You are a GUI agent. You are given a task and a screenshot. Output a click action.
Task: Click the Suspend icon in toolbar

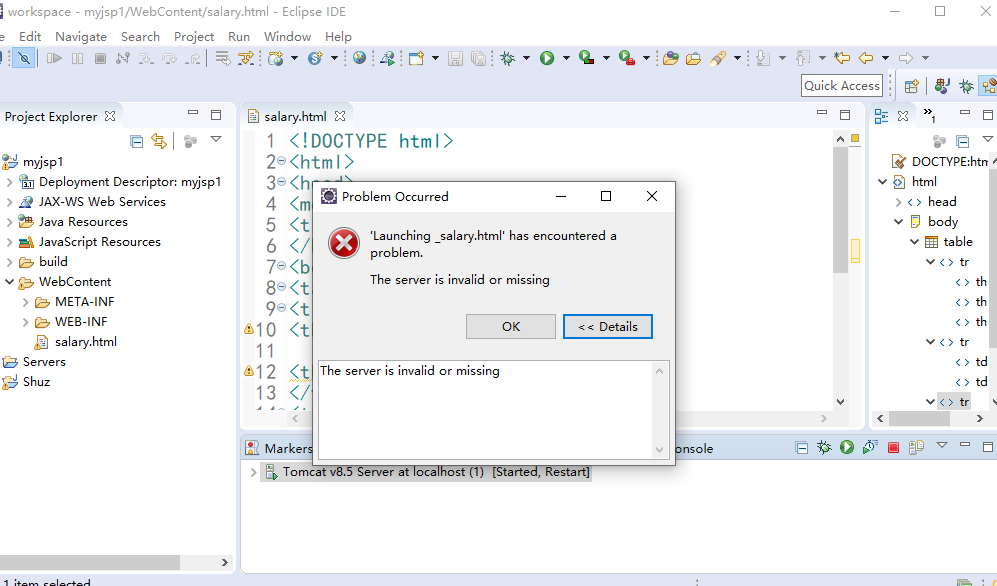[x=77, y=58]
